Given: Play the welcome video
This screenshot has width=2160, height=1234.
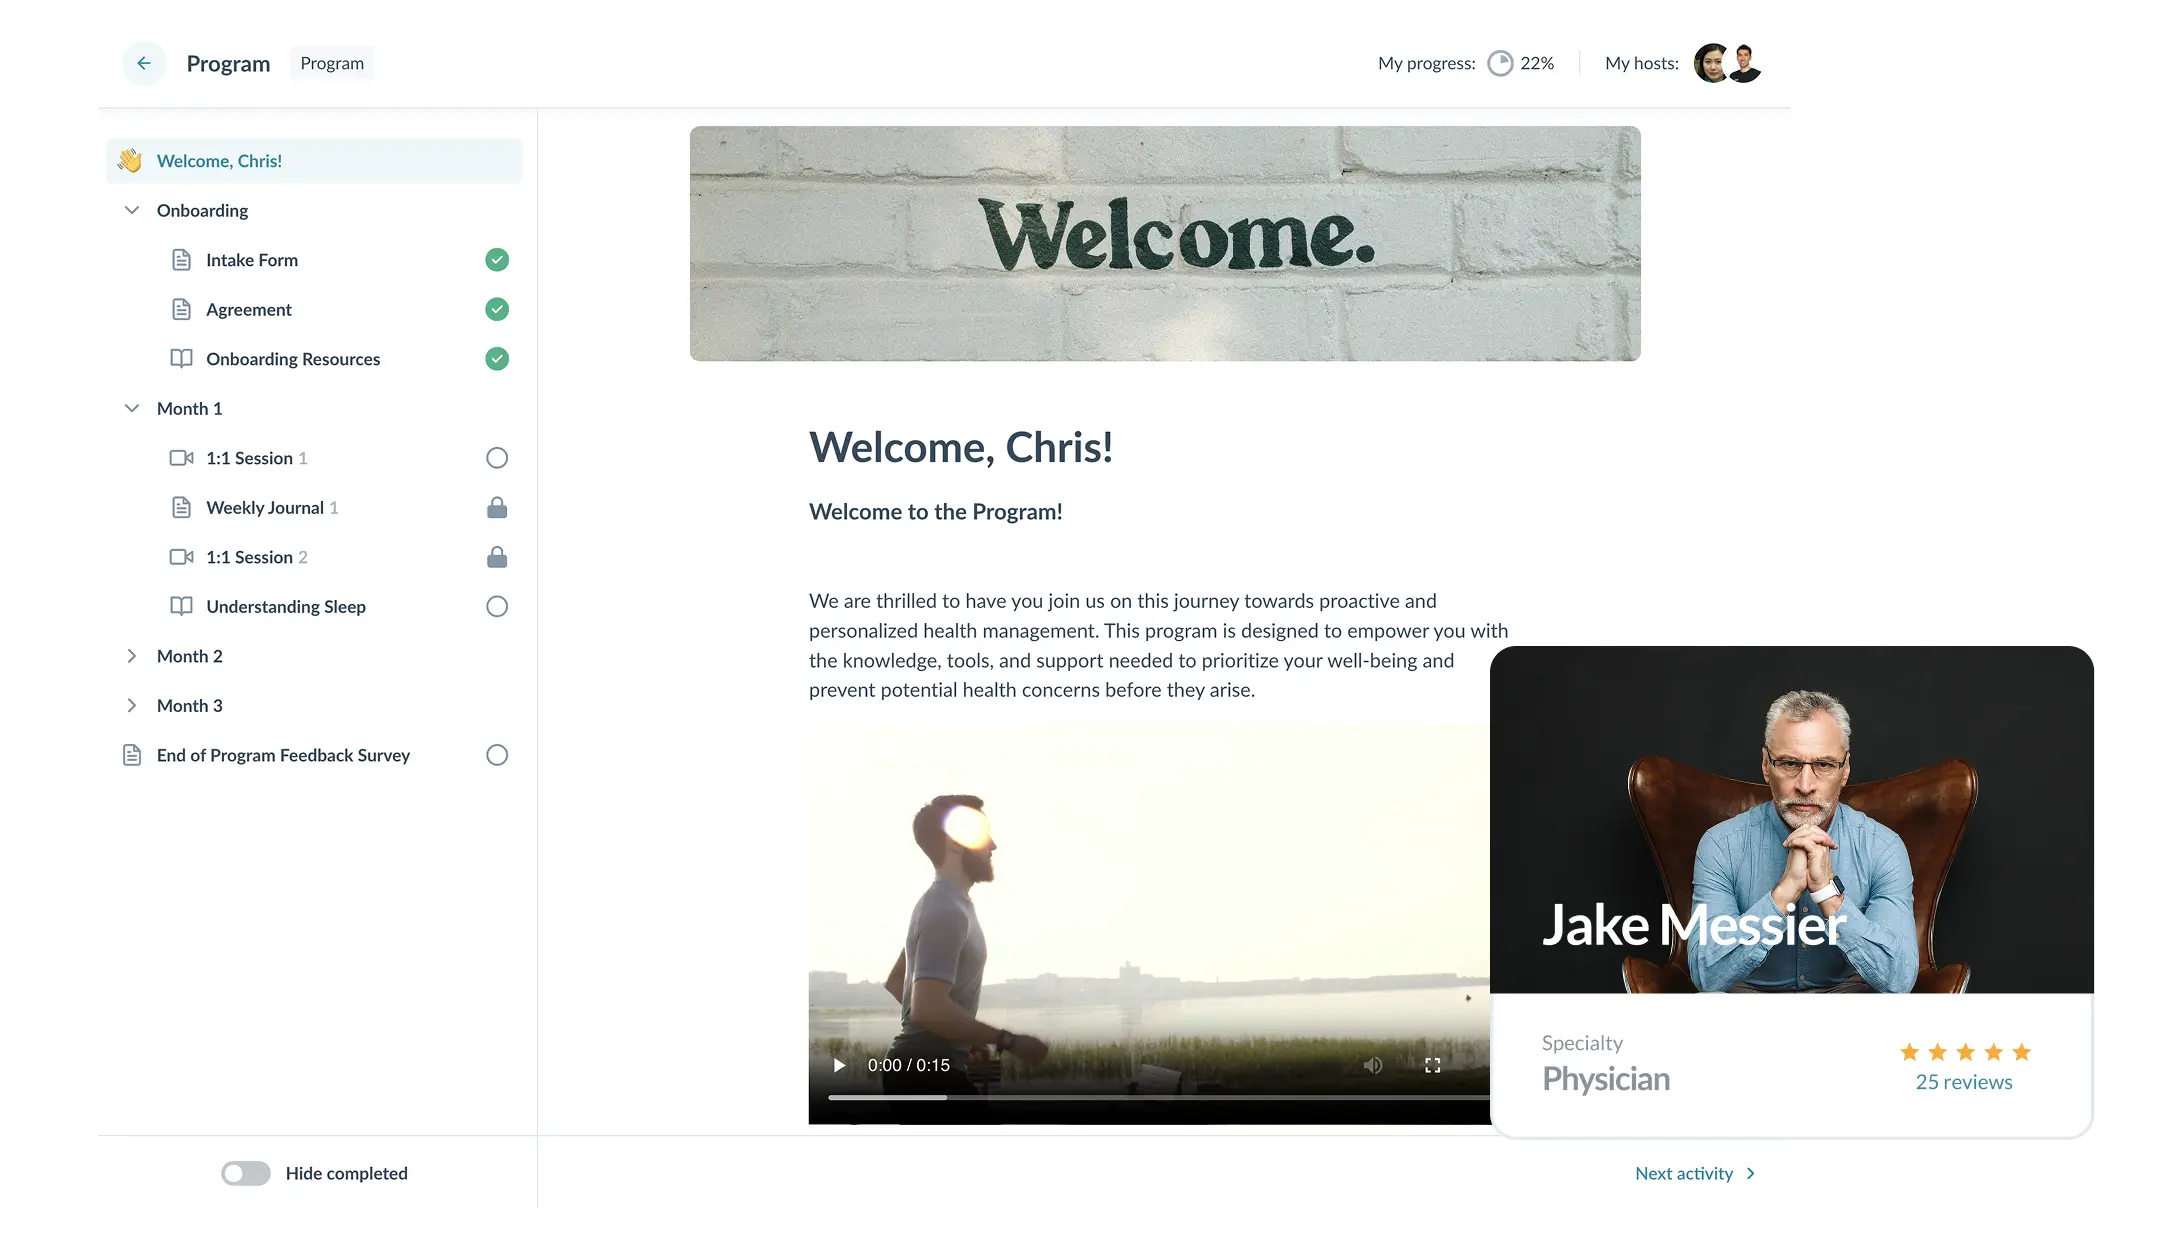Looking at the screenshot, I should (839, 1065).
